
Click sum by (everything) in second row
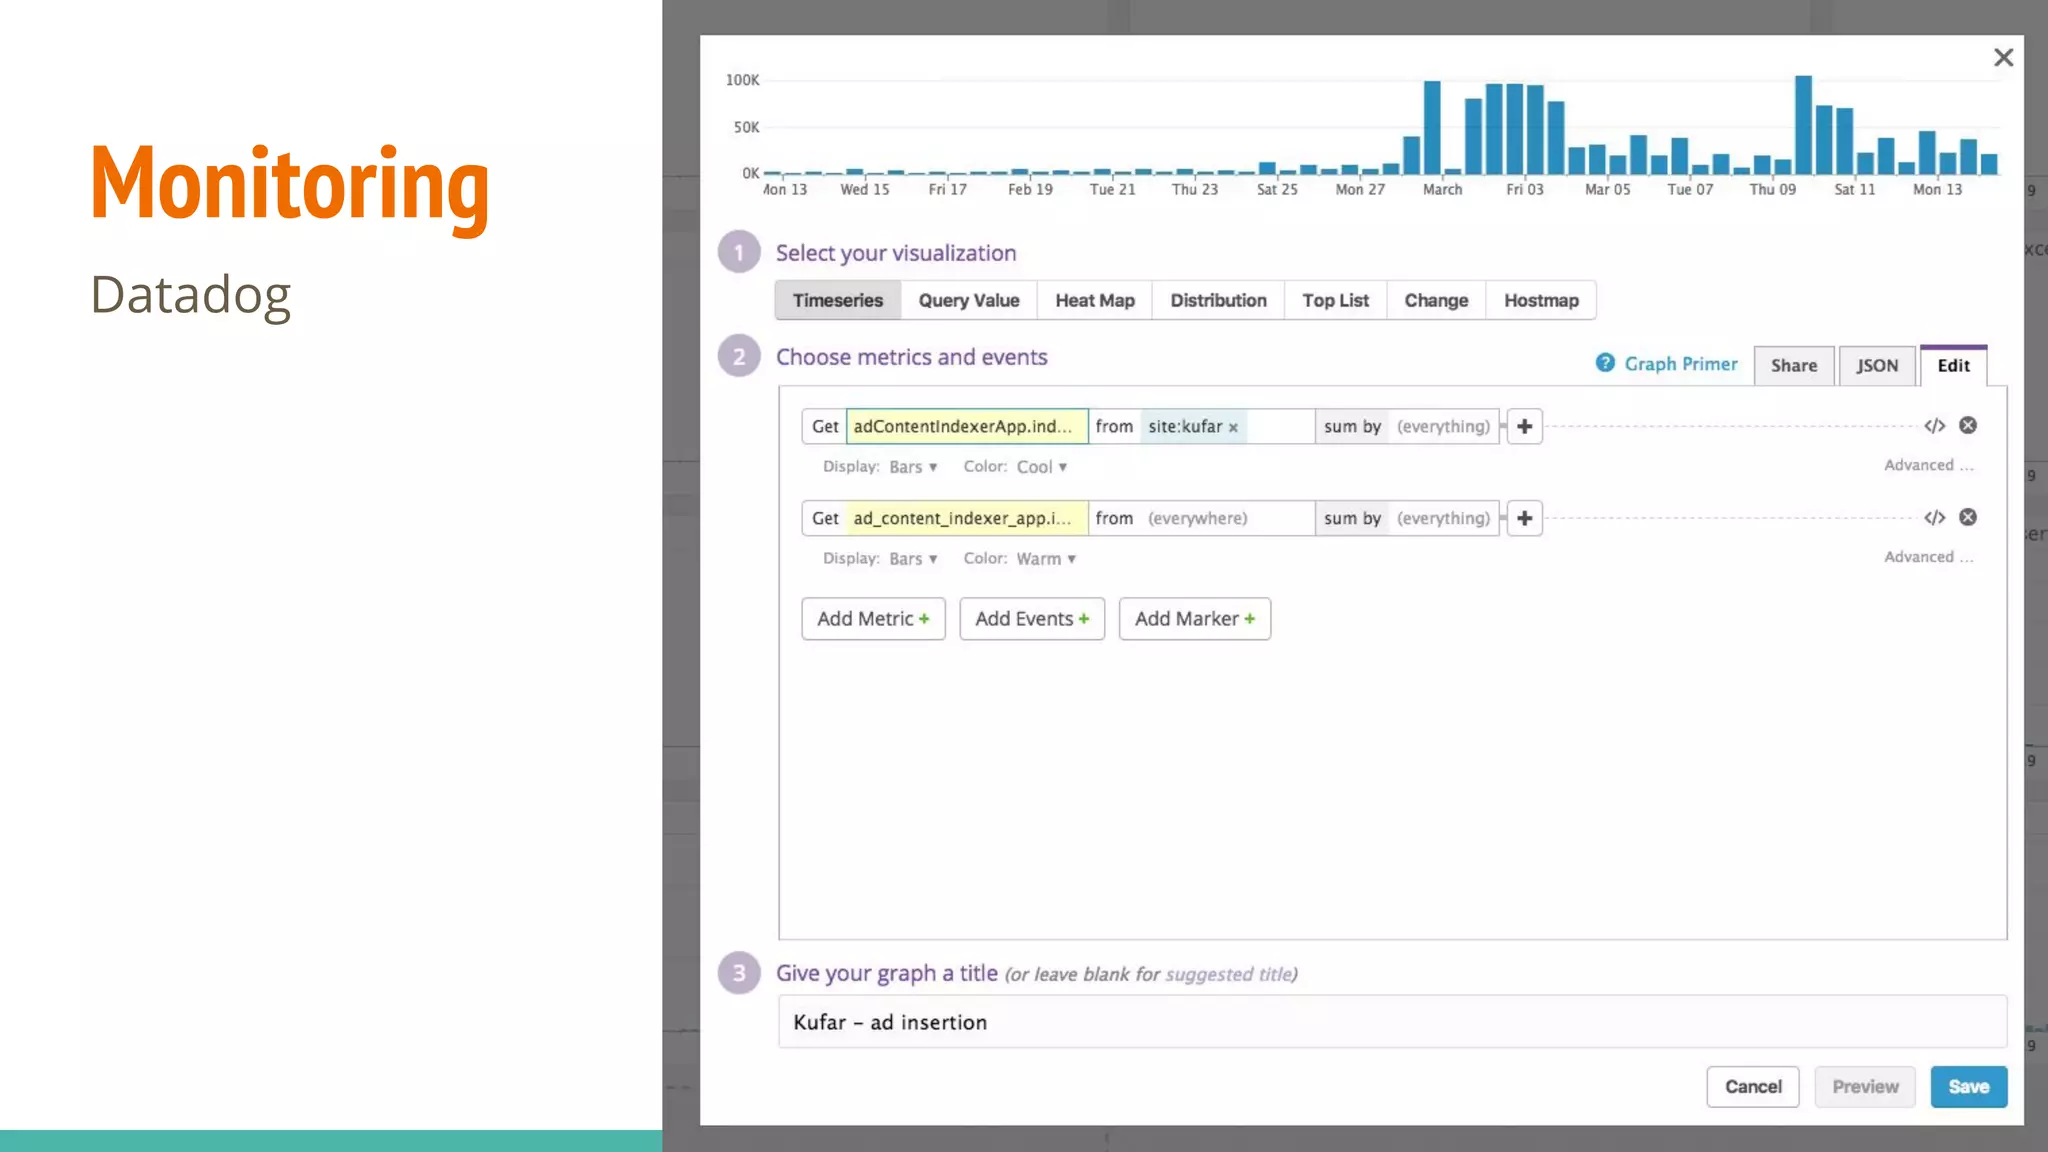coord(1406,519)
